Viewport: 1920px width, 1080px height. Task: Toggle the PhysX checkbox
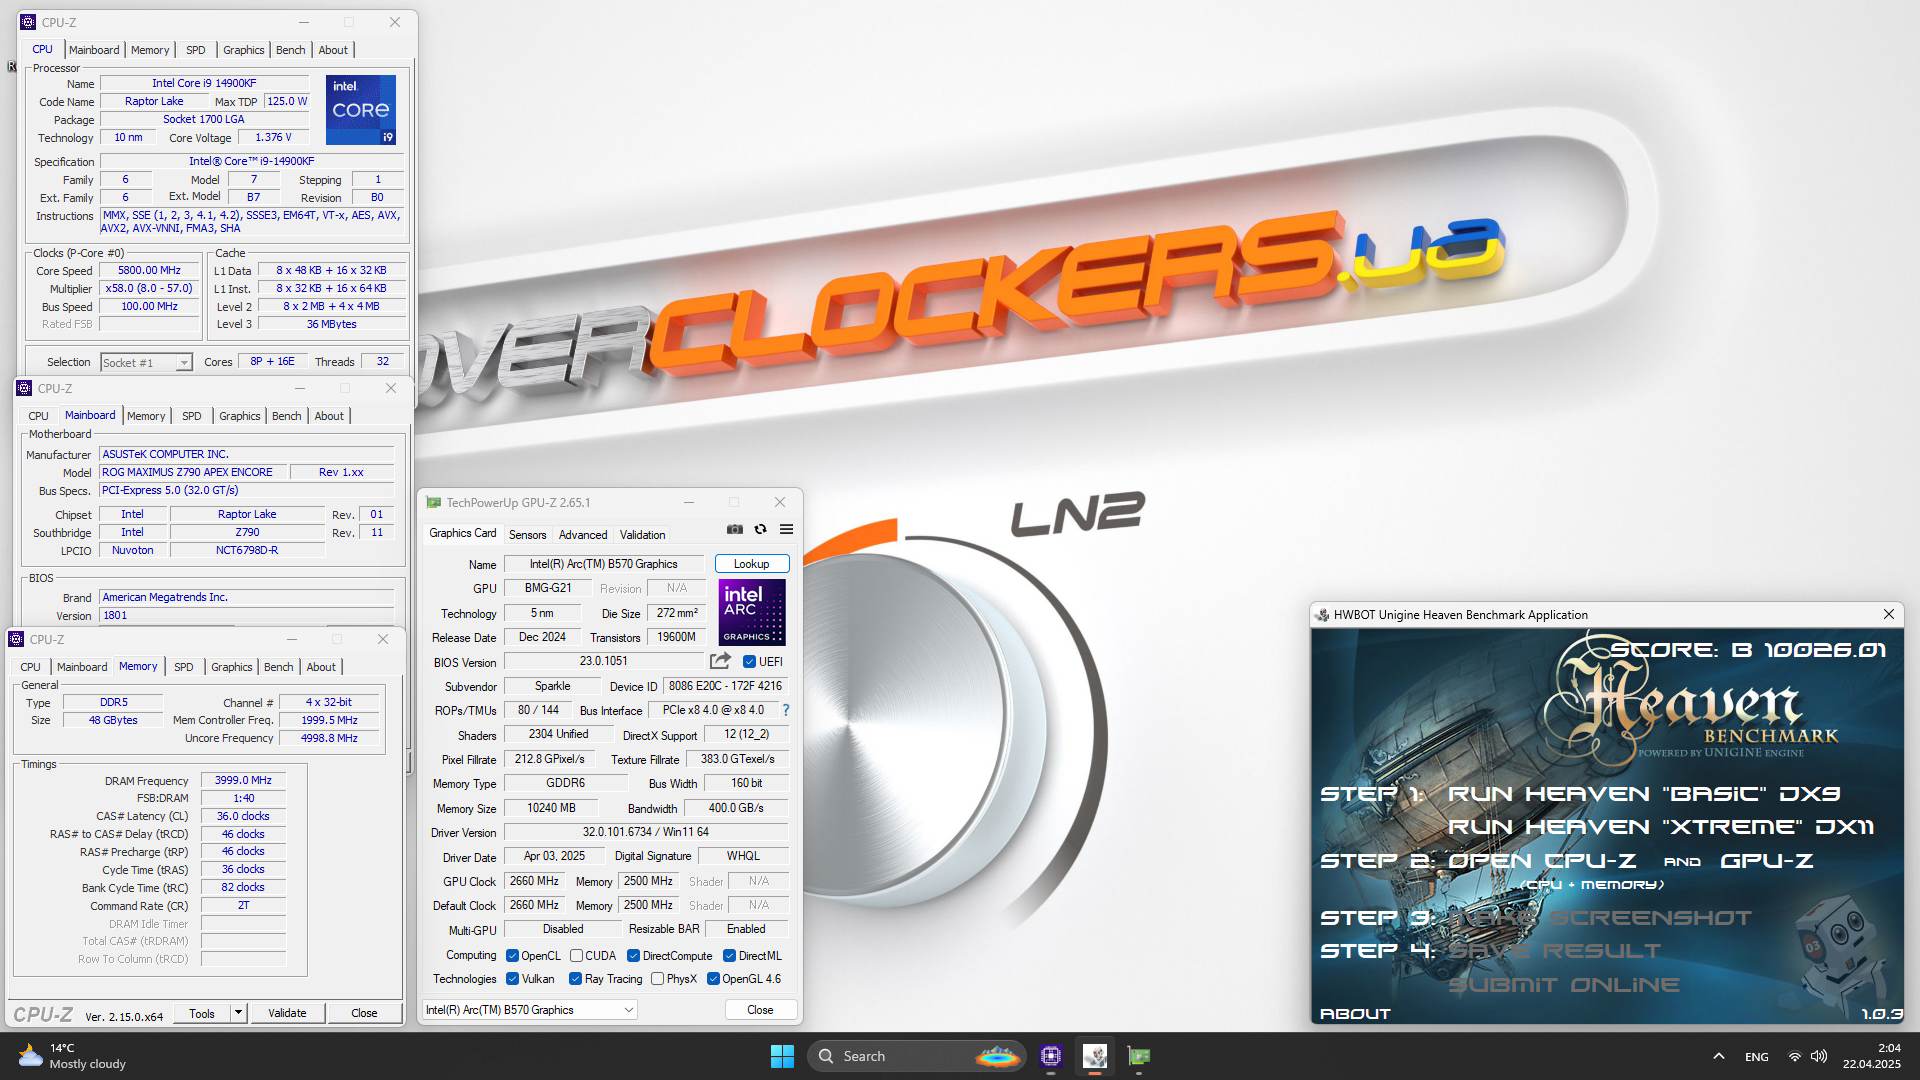coord(657,979)
